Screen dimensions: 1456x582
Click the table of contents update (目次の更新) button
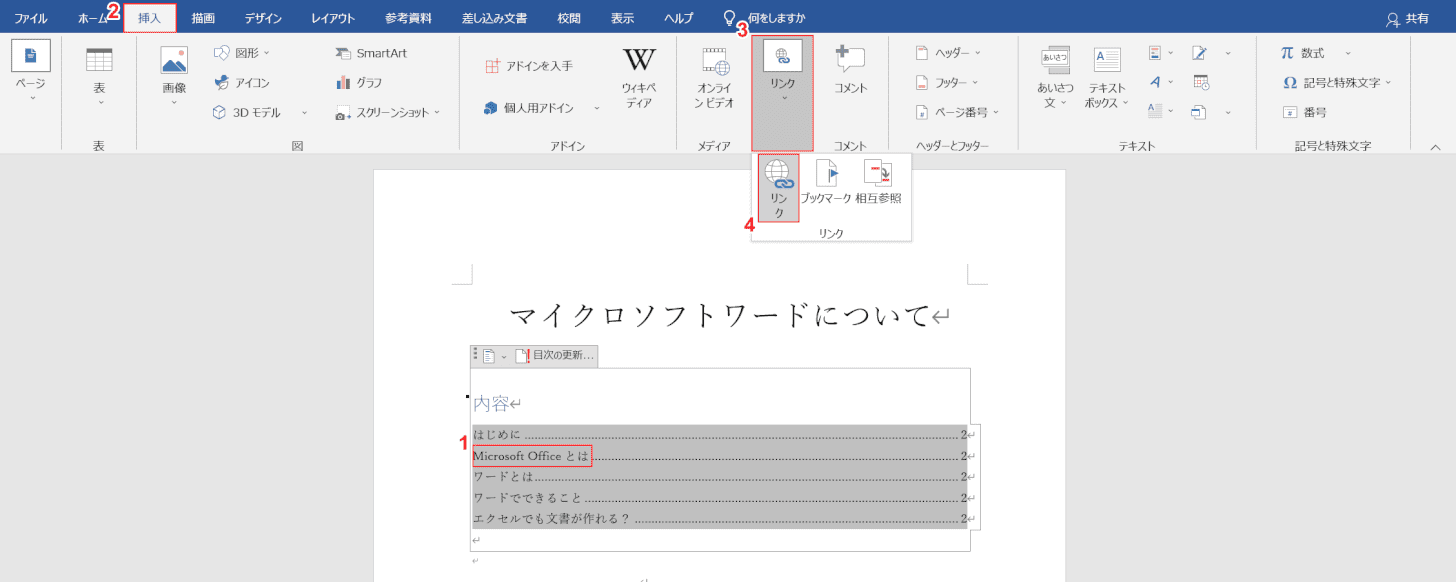[x=555, y=355]
